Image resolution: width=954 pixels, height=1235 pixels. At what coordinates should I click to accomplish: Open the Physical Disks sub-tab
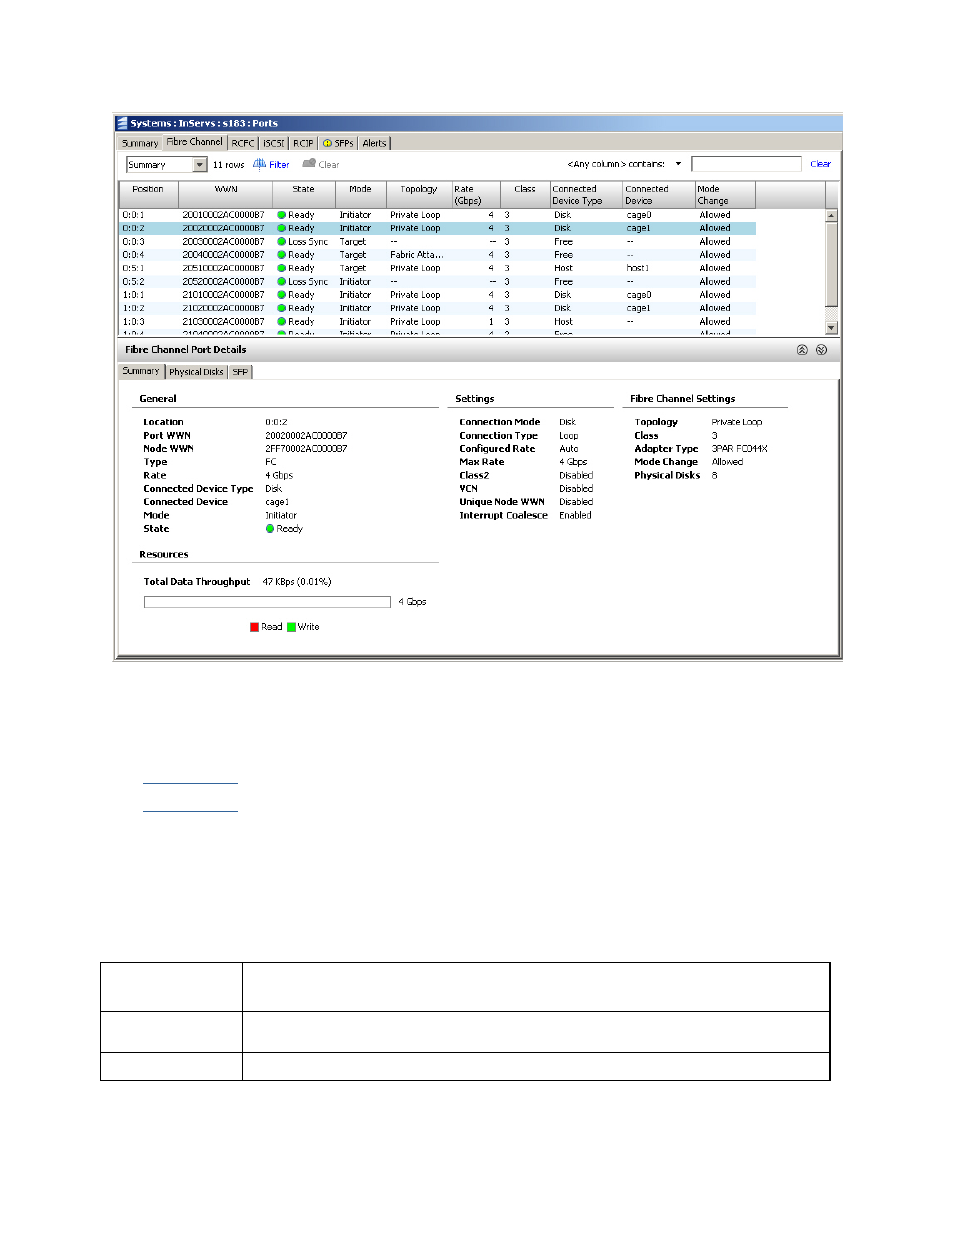click(196, 372)
